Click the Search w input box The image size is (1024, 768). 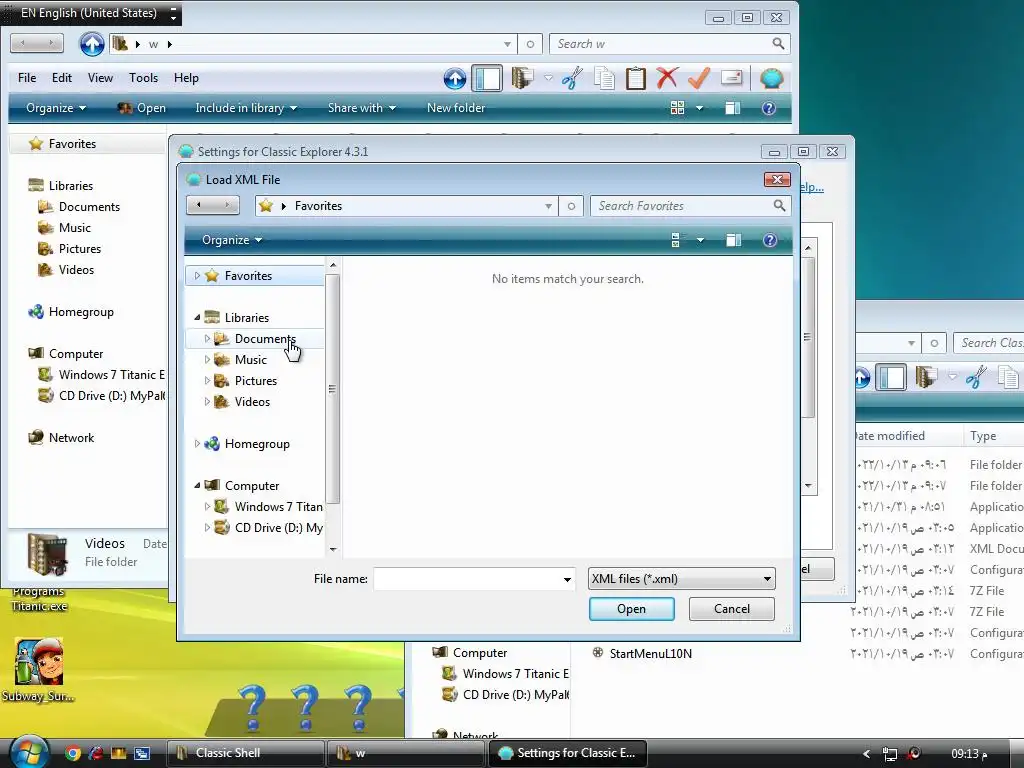(x=661, y=44)
